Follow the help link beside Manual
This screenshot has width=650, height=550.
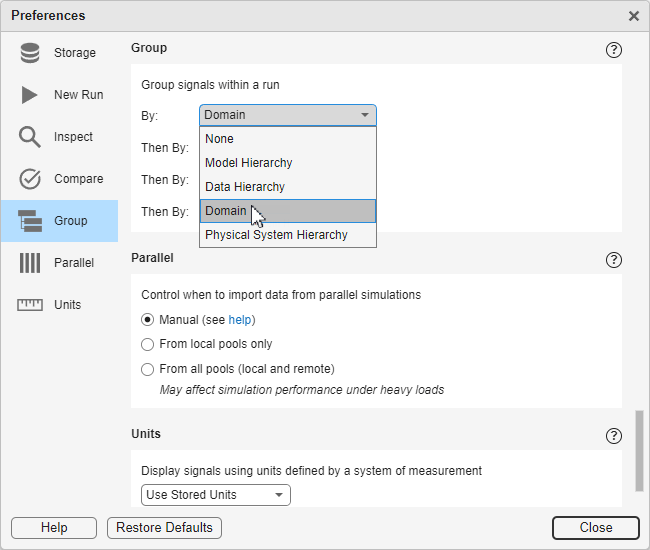click(240, 320)
